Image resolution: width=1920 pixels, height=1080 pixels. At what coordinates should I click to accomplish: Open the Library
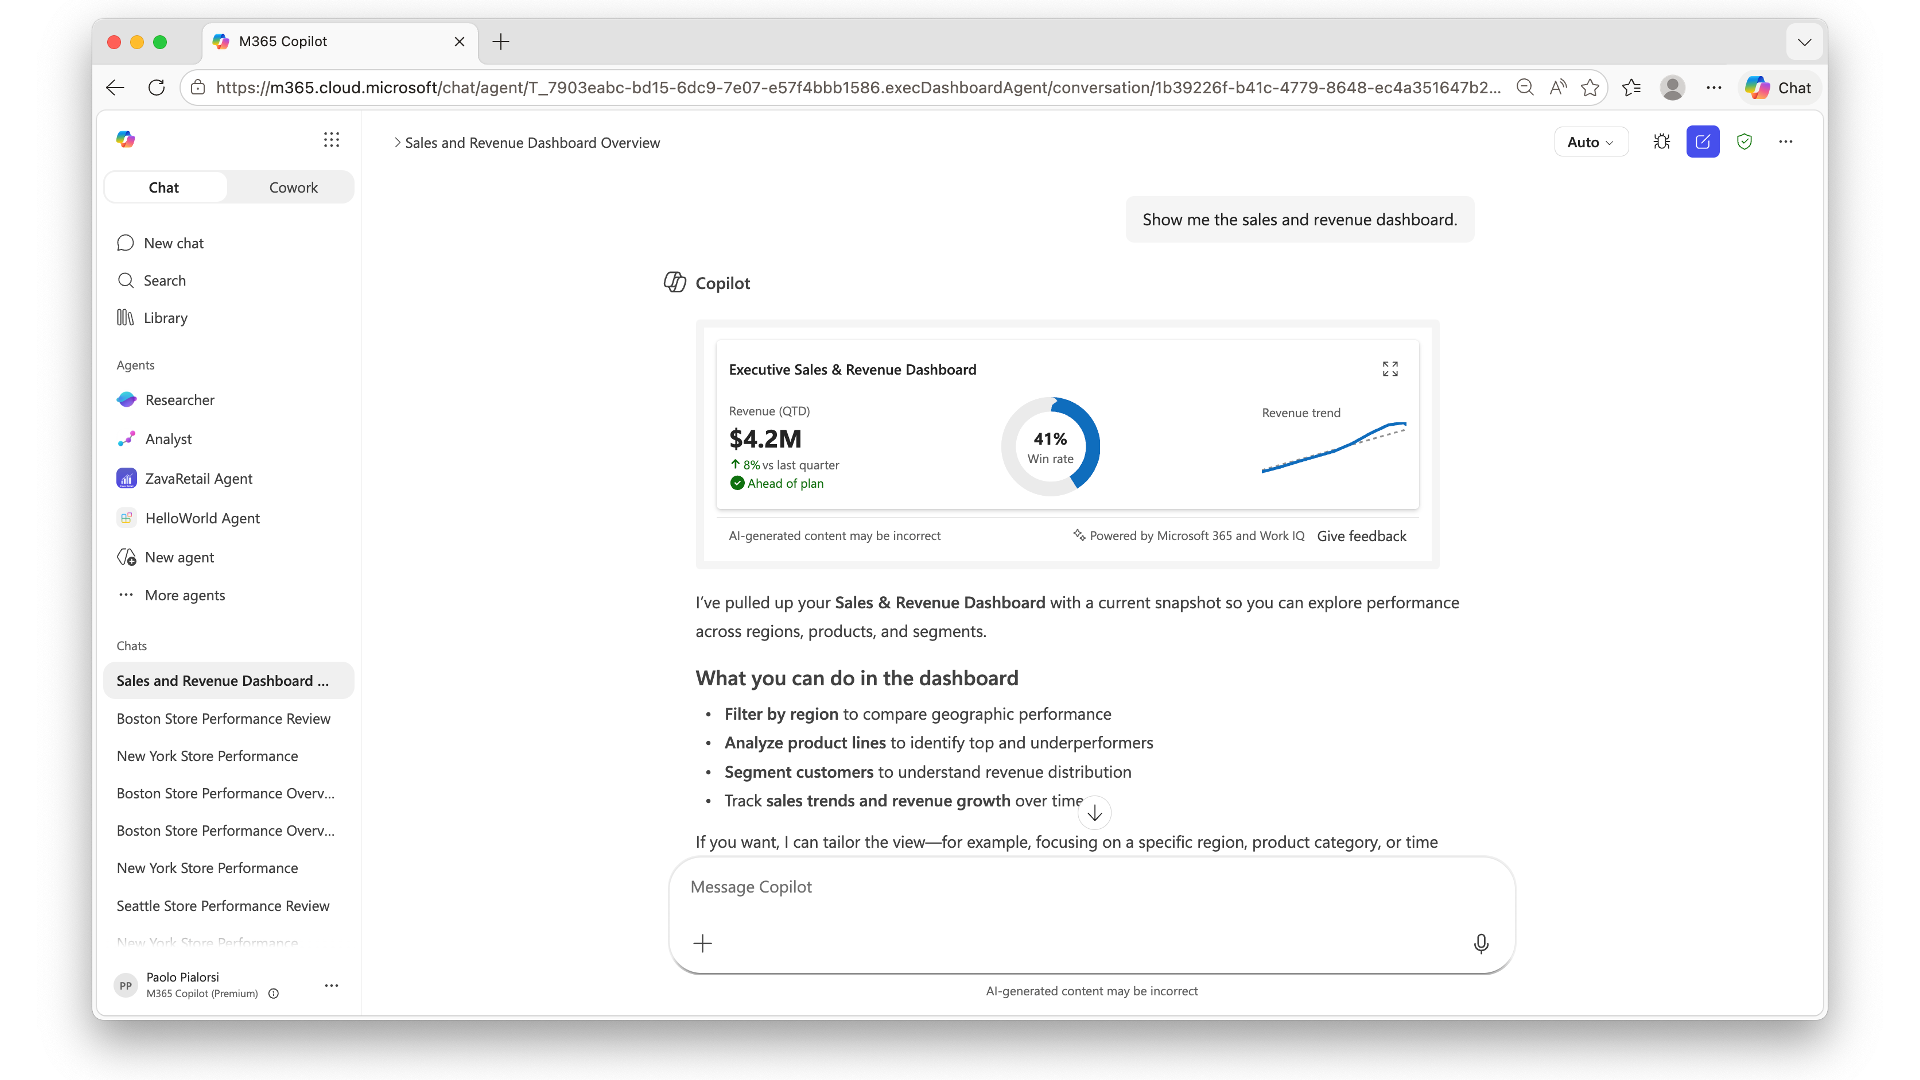pyautogui.click(x=228, y=318)
